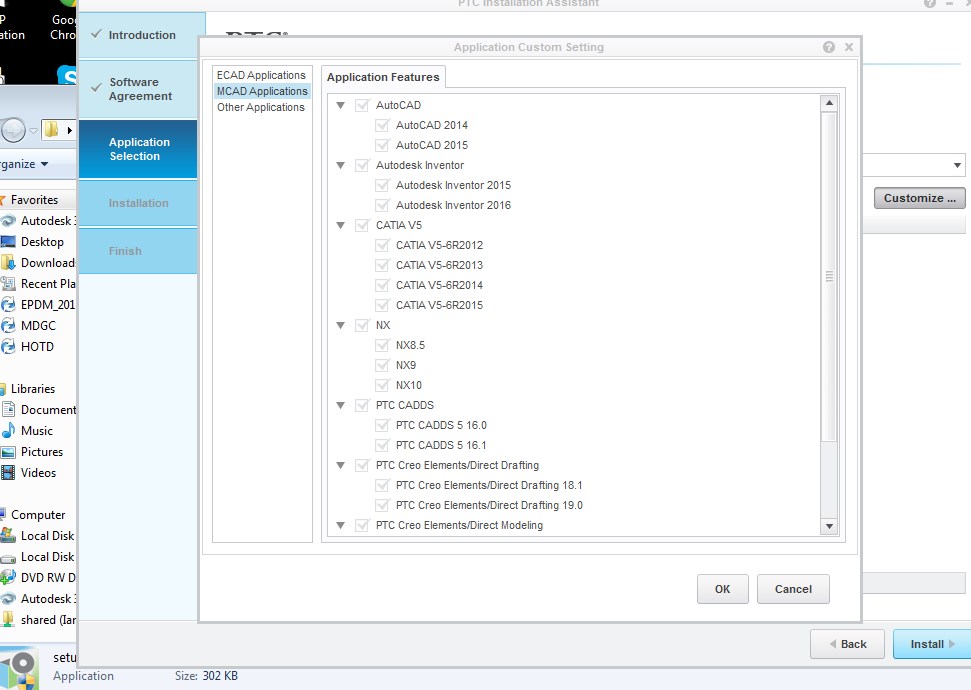This screenshot has height=690, width=971.
Task: Toggle the CATIA V5-6R2013 checkbox
Action: coord(382,265)
